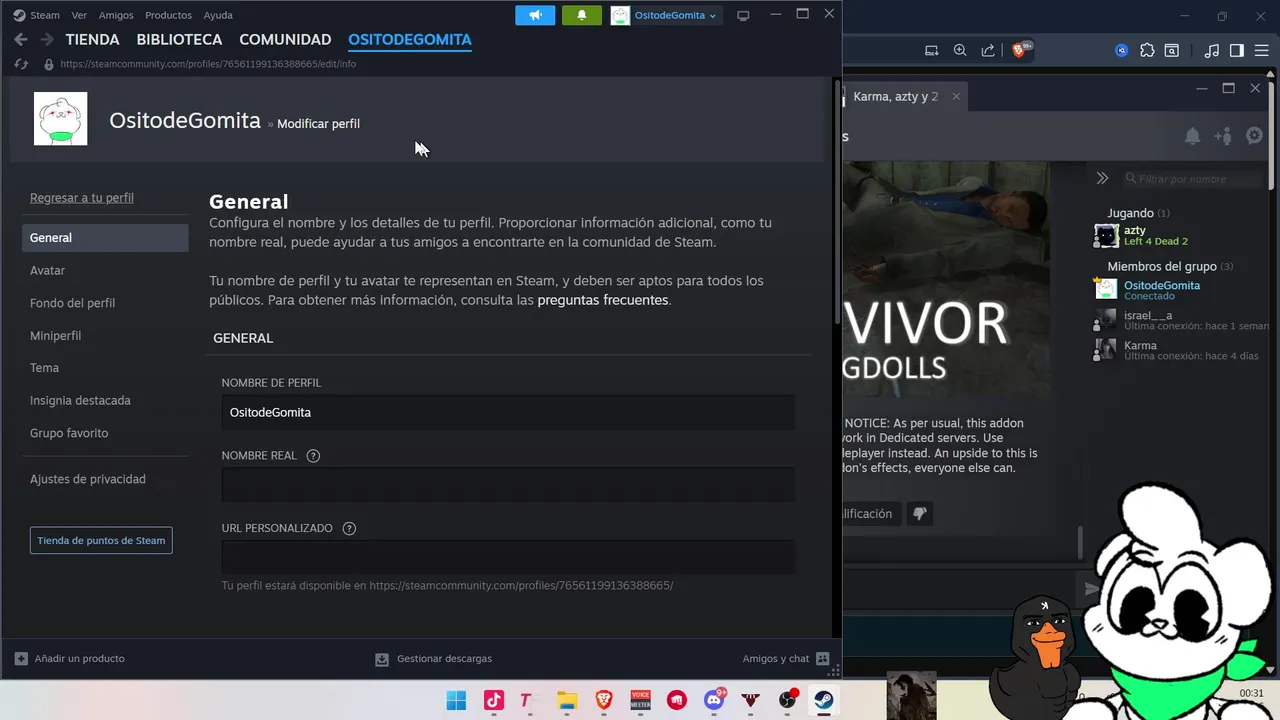Click the browser share icon

pyautogui.click(x=988, y=51)
